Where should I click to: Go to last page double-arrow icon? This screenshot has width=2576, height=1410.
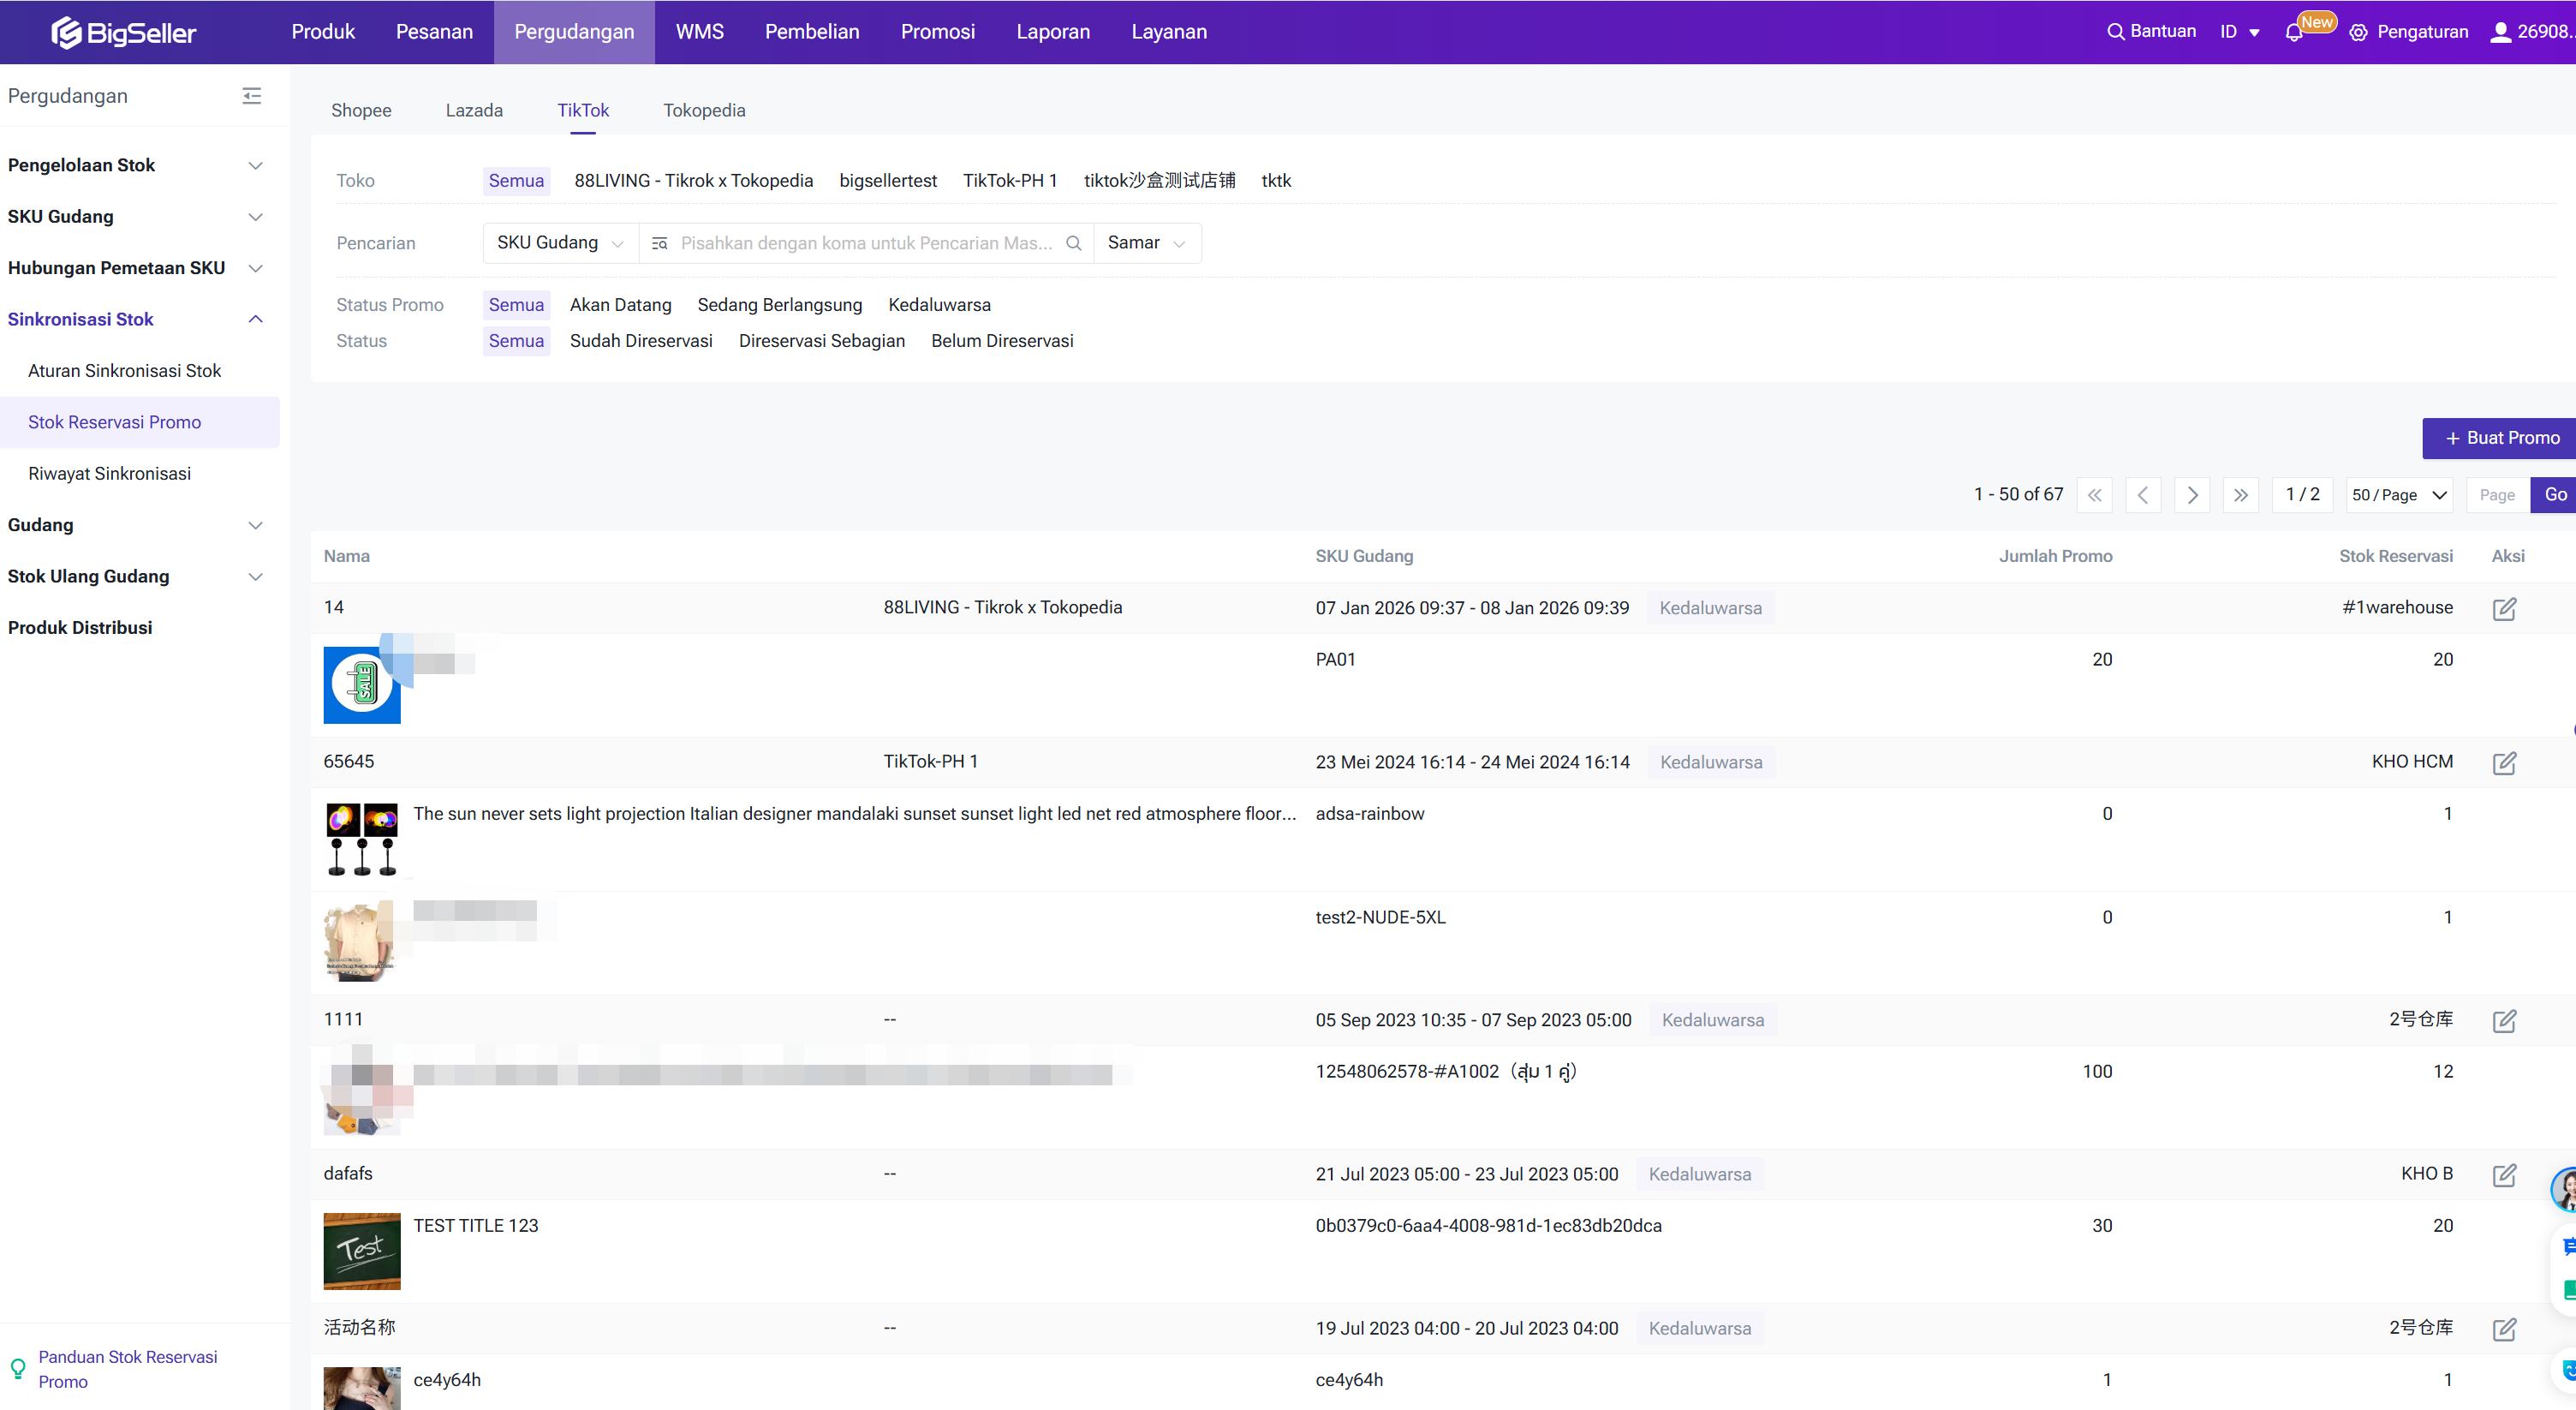click(x=2241, y=495)
